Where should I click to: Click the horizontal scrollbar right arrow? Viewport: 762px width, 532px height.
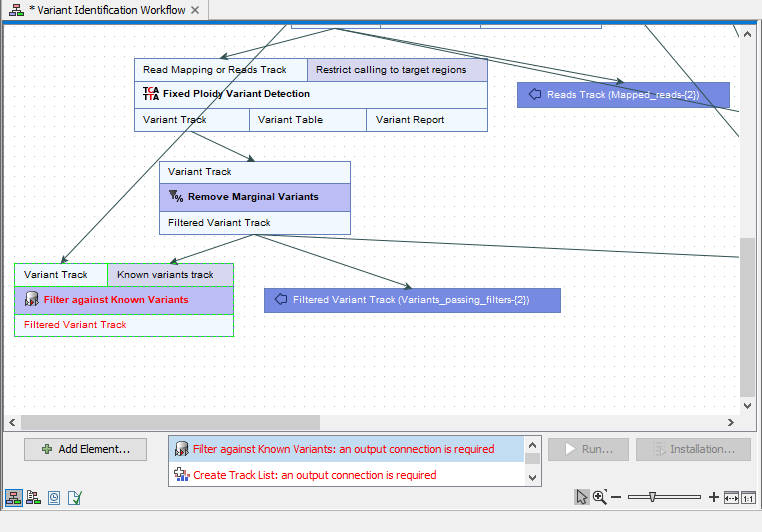[730, 422]
